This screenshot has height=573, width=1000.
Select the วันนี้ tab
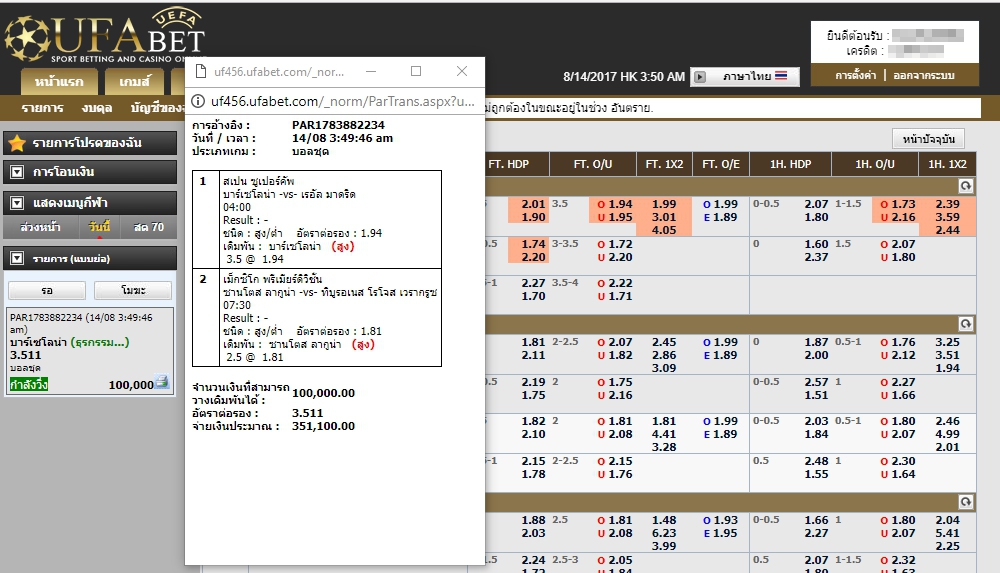(99, 227)
